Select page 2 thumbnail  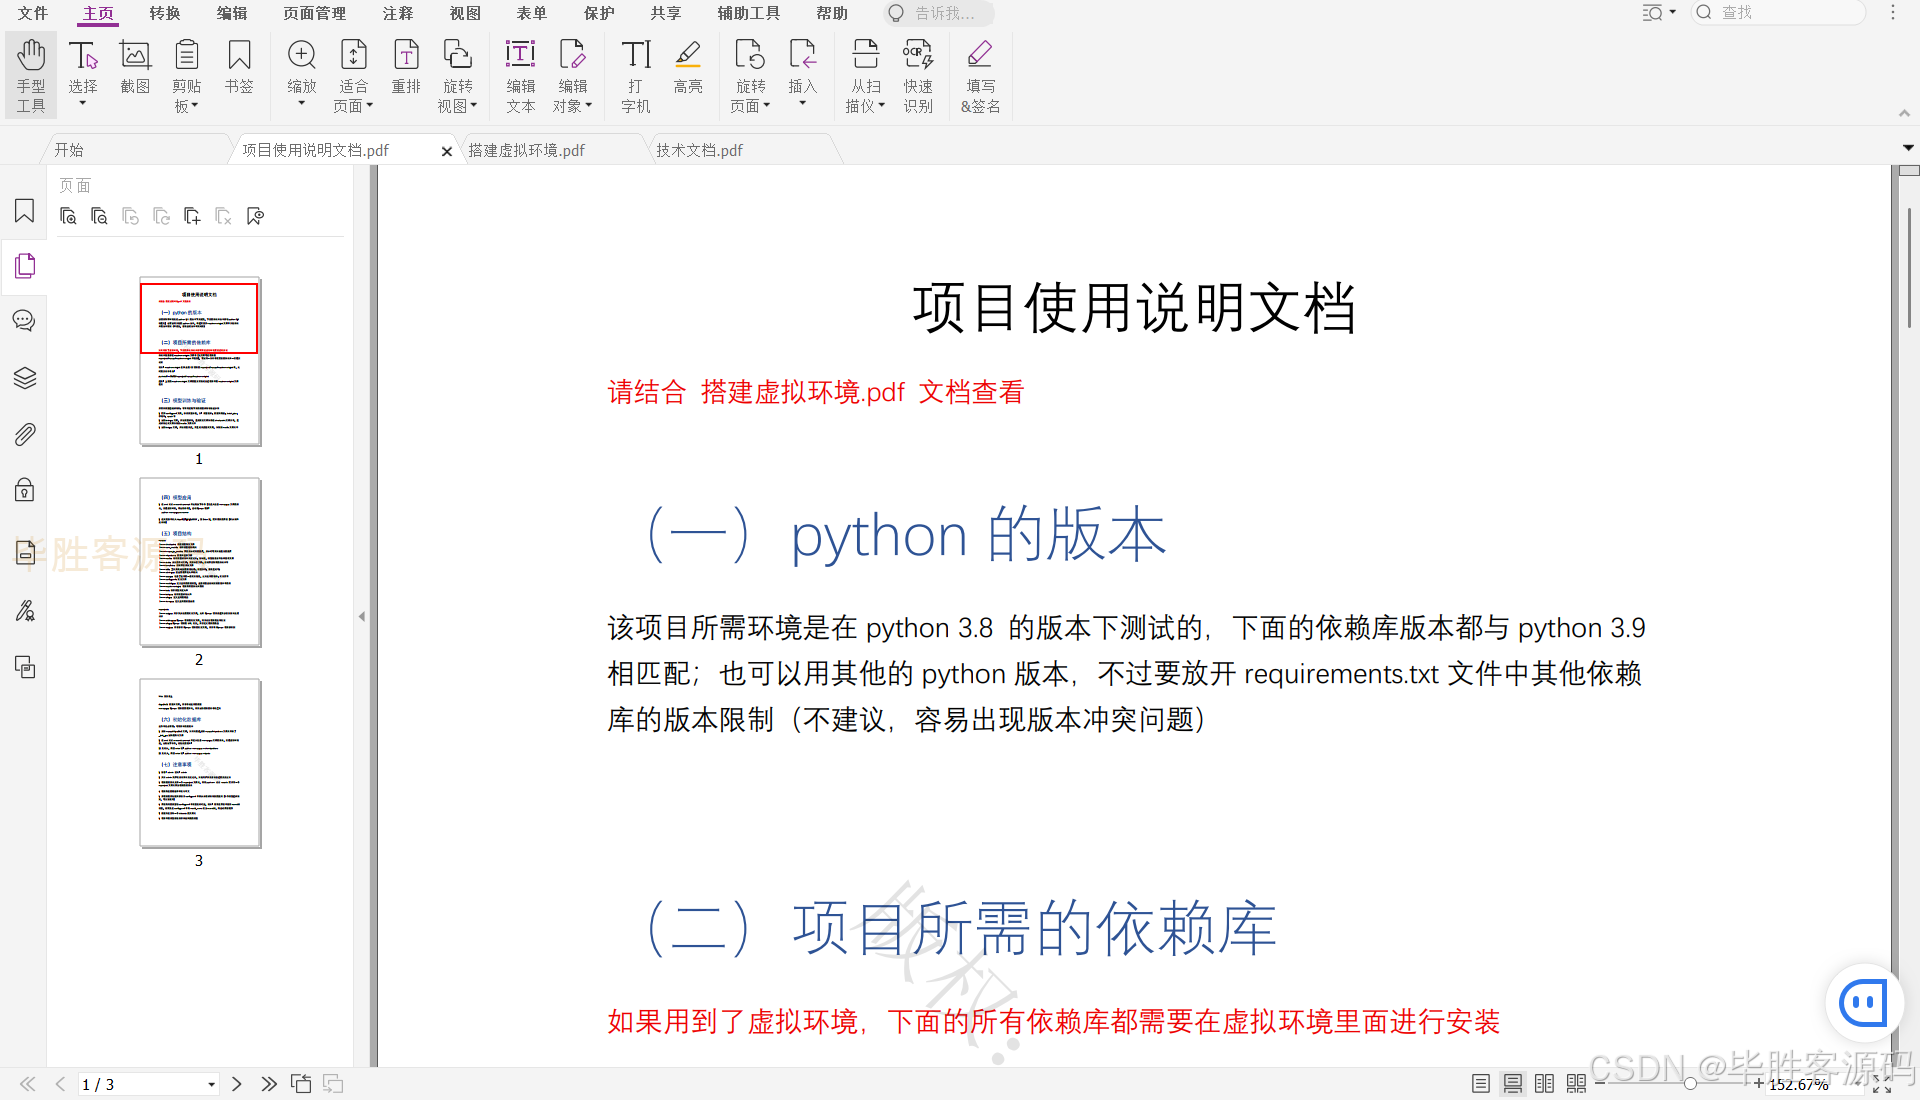click(200, 562)
